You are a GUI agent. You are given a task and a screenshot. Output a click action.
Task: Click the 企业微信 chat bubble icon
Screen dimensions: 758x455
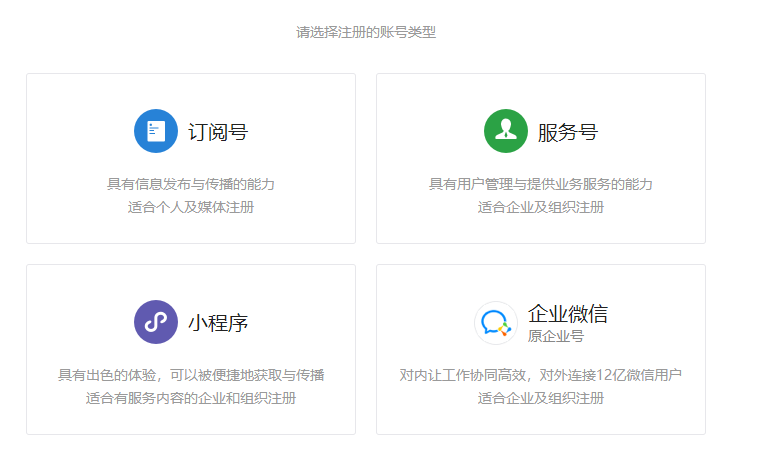pos(496,323)
